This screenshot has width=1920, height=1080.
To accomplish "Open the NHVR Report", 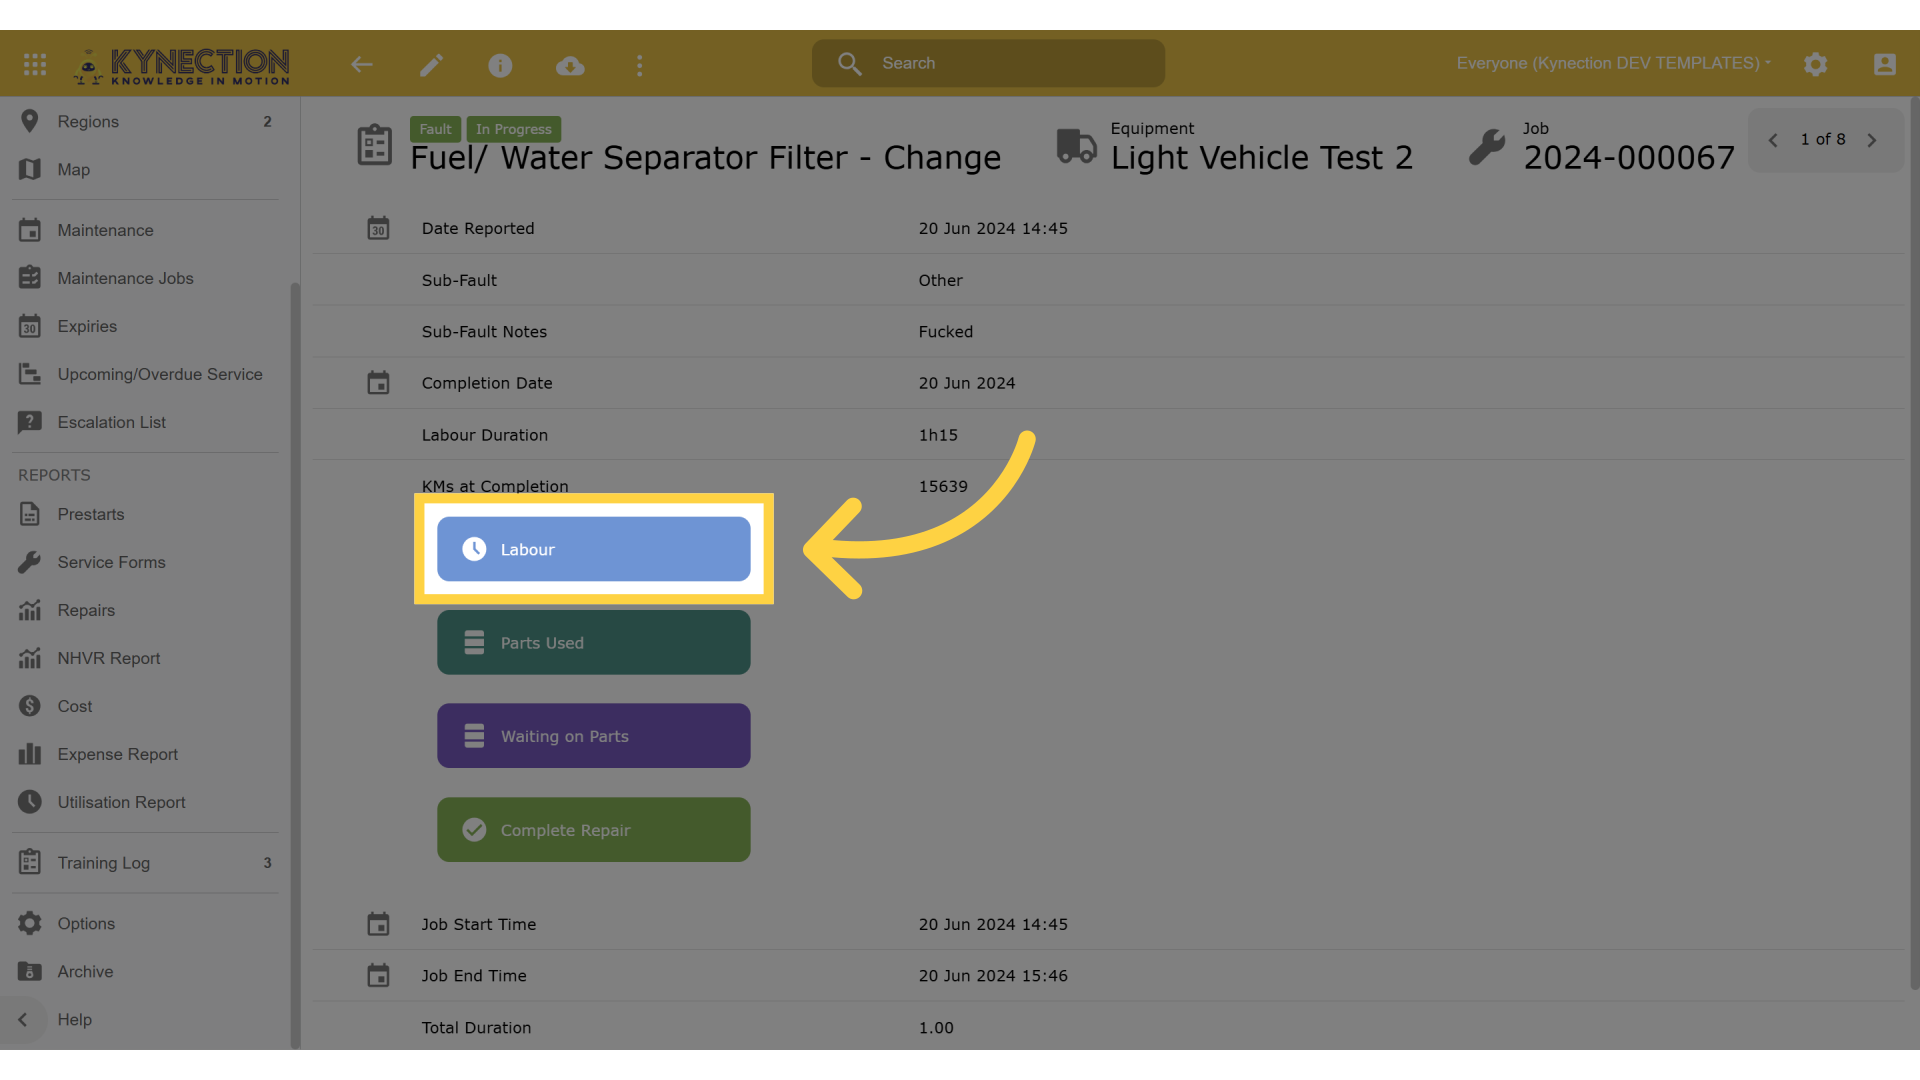I will 145,658.
